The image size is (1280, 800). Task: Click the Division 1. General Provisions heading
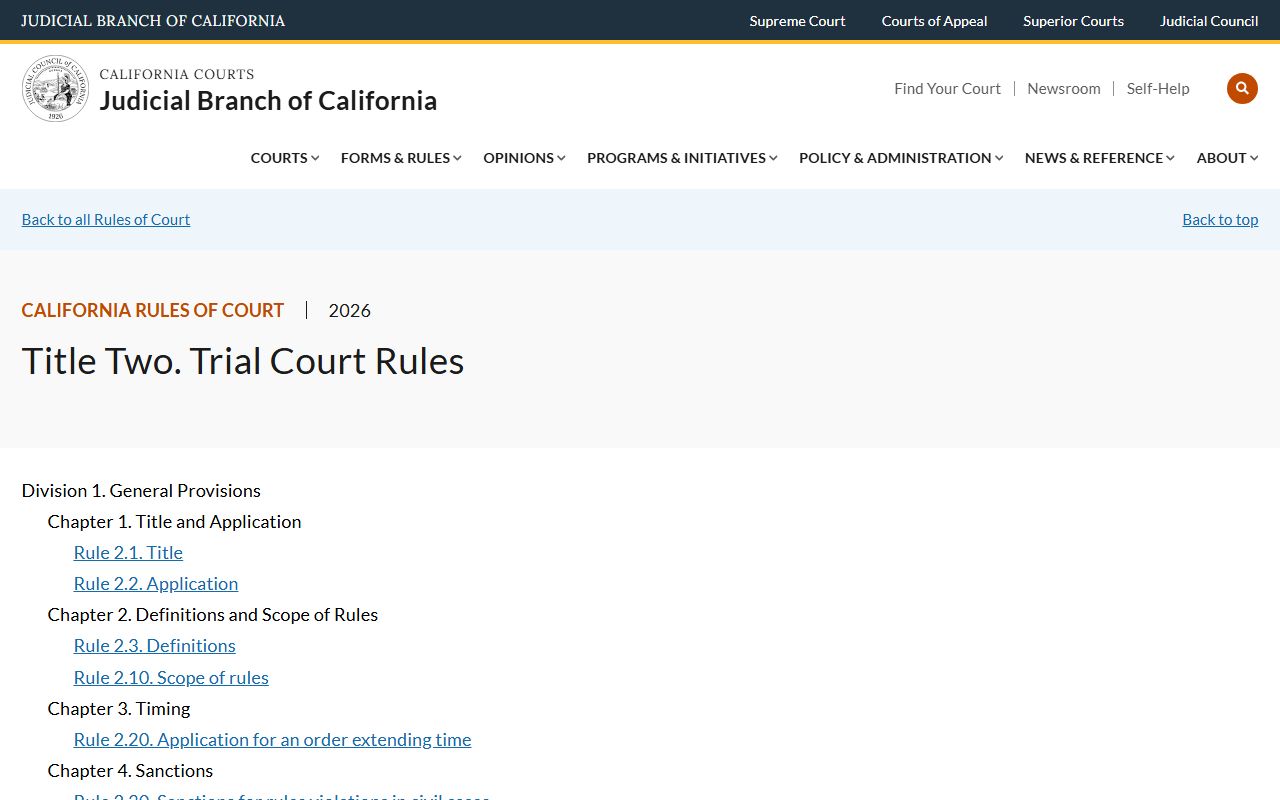click(141, 491)
